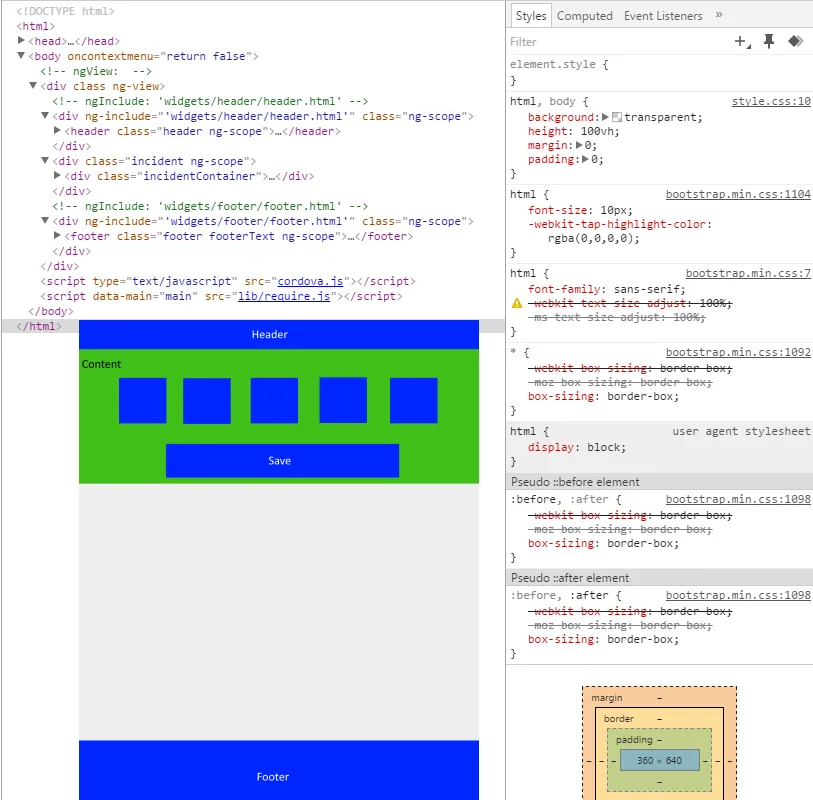Expand the margin shorthand property triangle

point(579,145)
